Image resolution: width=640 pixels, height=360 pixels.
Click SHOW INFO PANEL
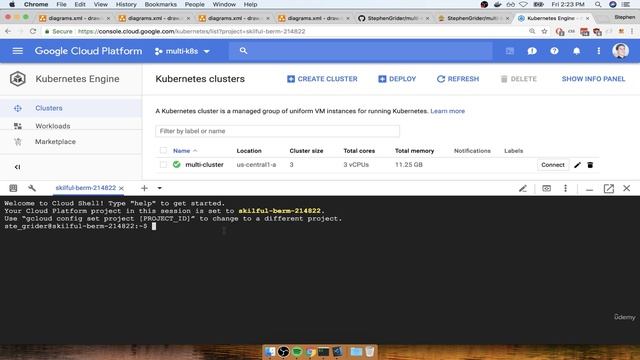click(x=593, y=79)
